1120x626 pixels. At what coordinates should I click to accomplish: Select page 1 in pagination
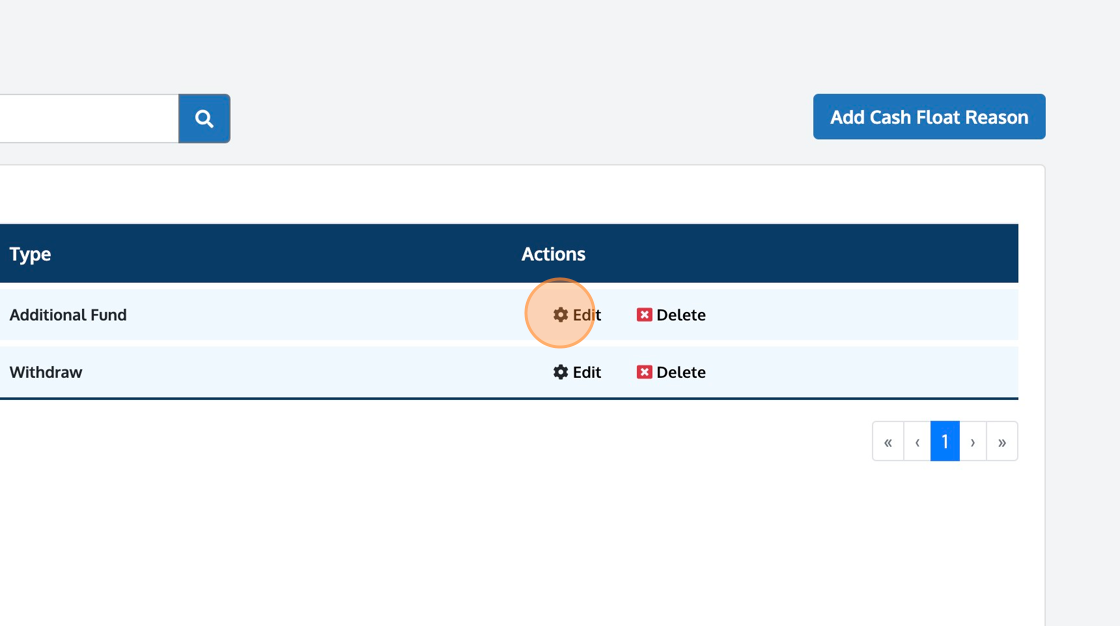pos(945,441)
